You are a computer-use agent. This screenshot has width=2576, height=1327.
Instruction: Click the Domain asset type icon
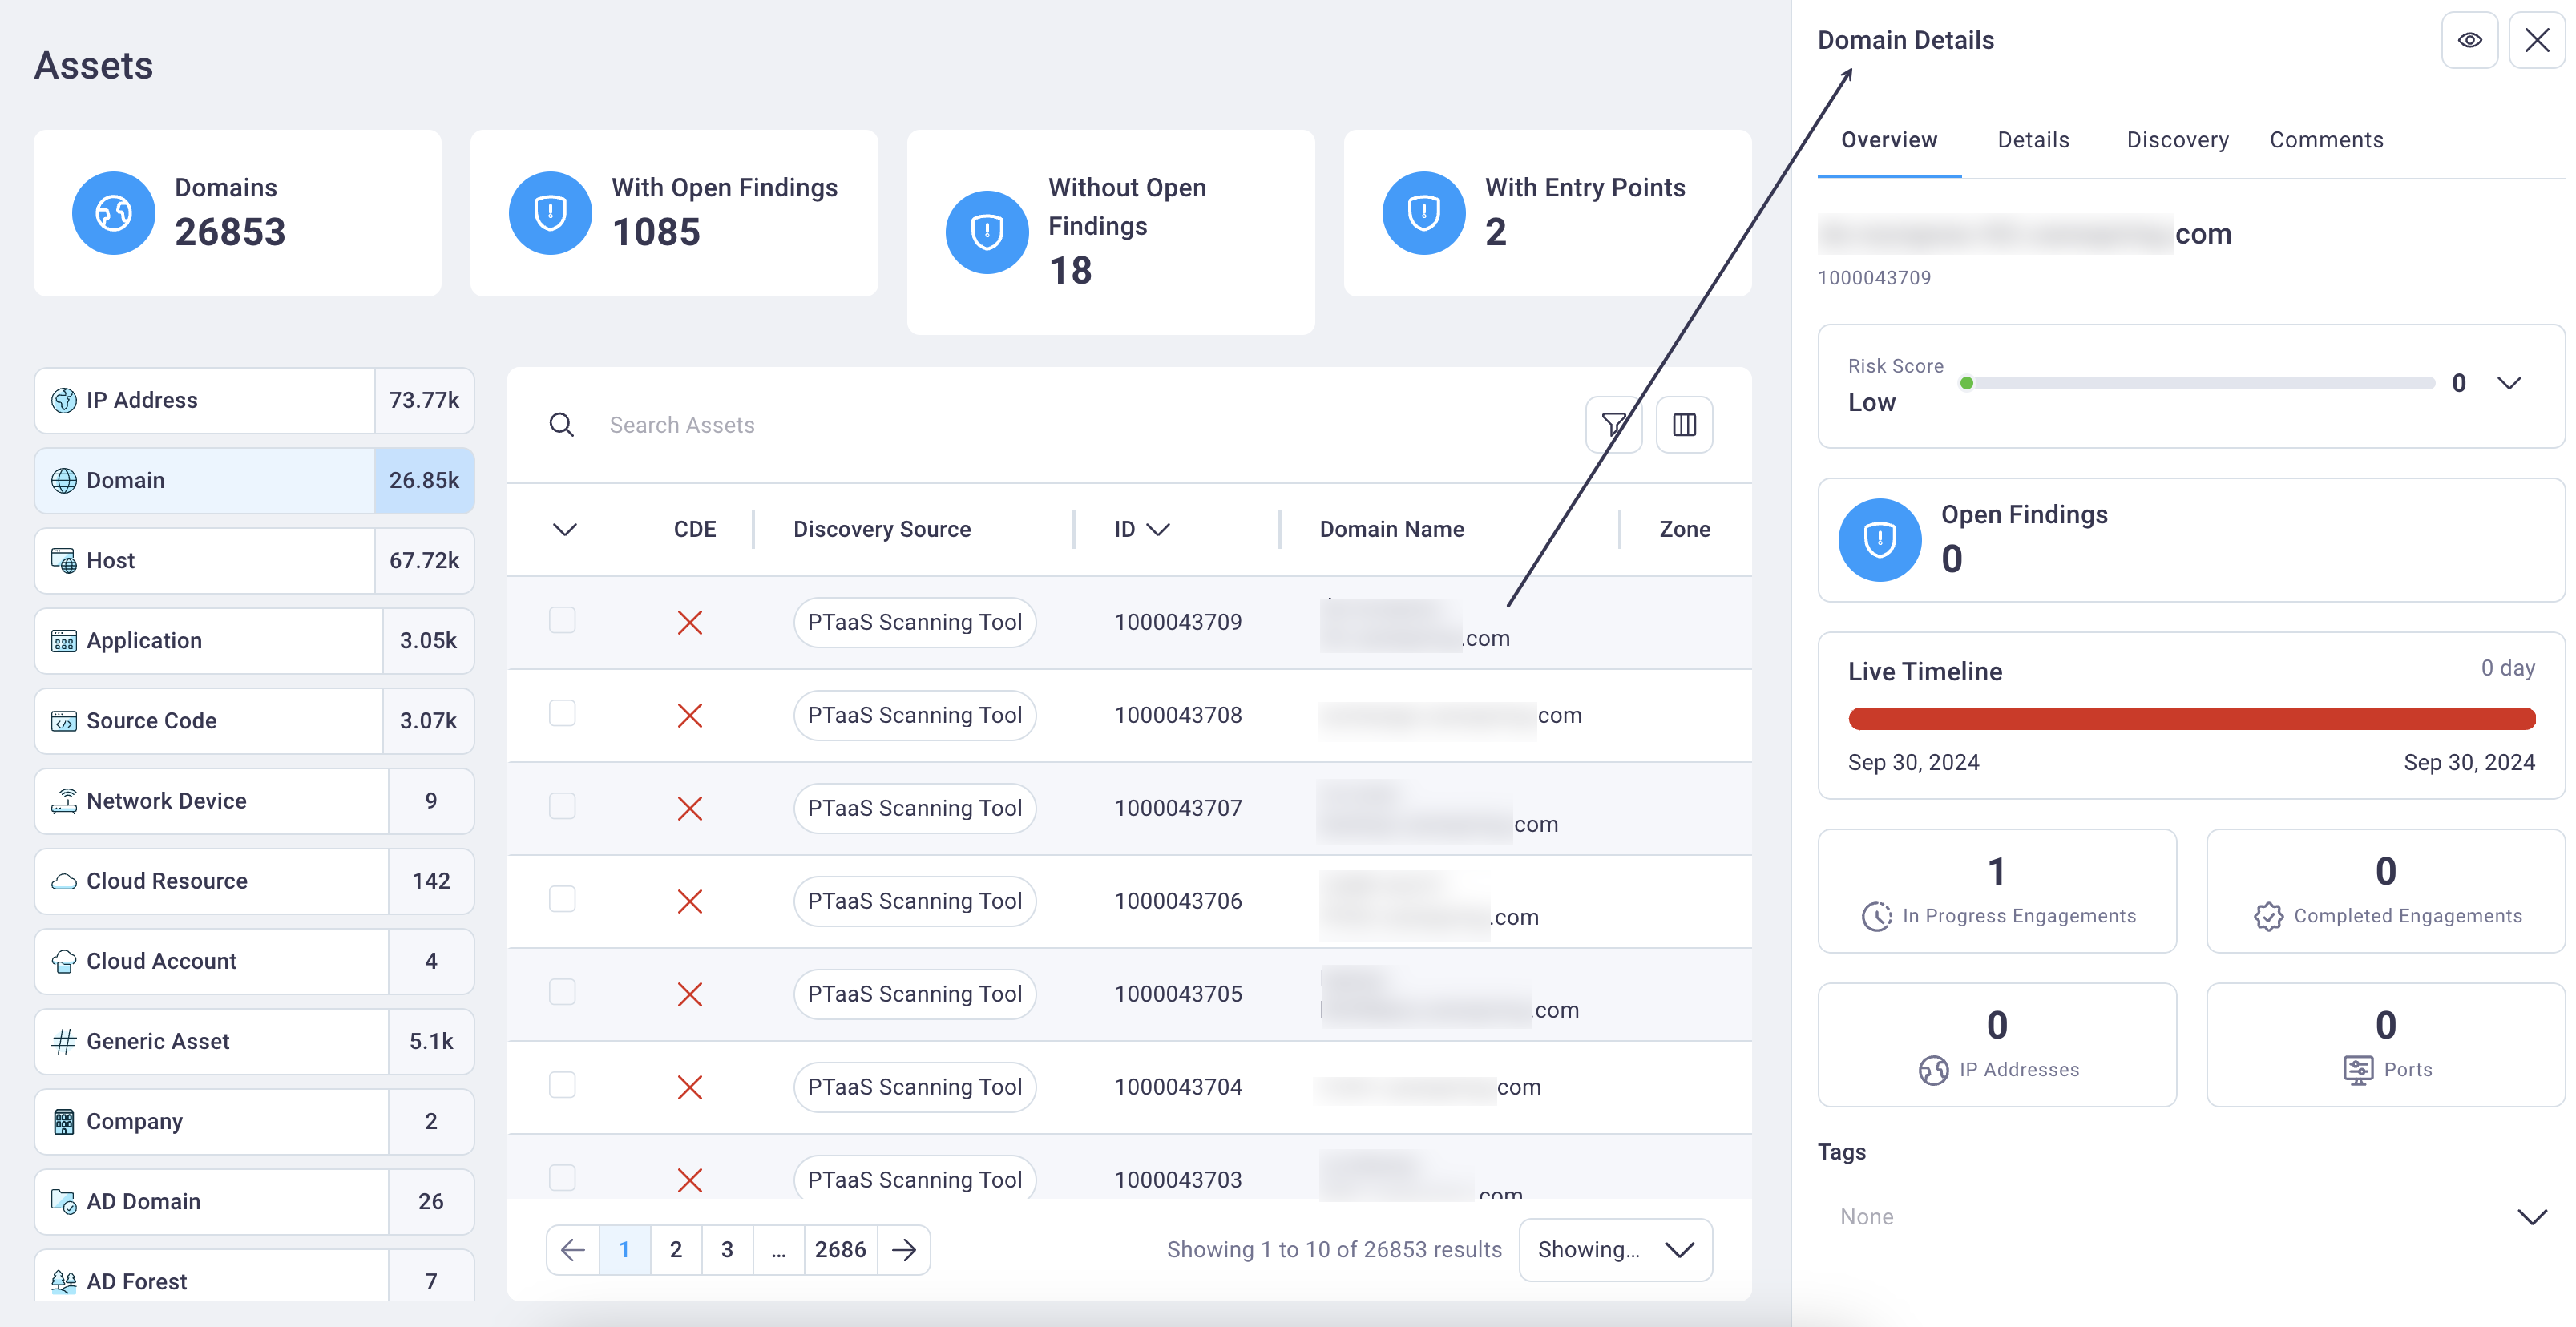63,481
